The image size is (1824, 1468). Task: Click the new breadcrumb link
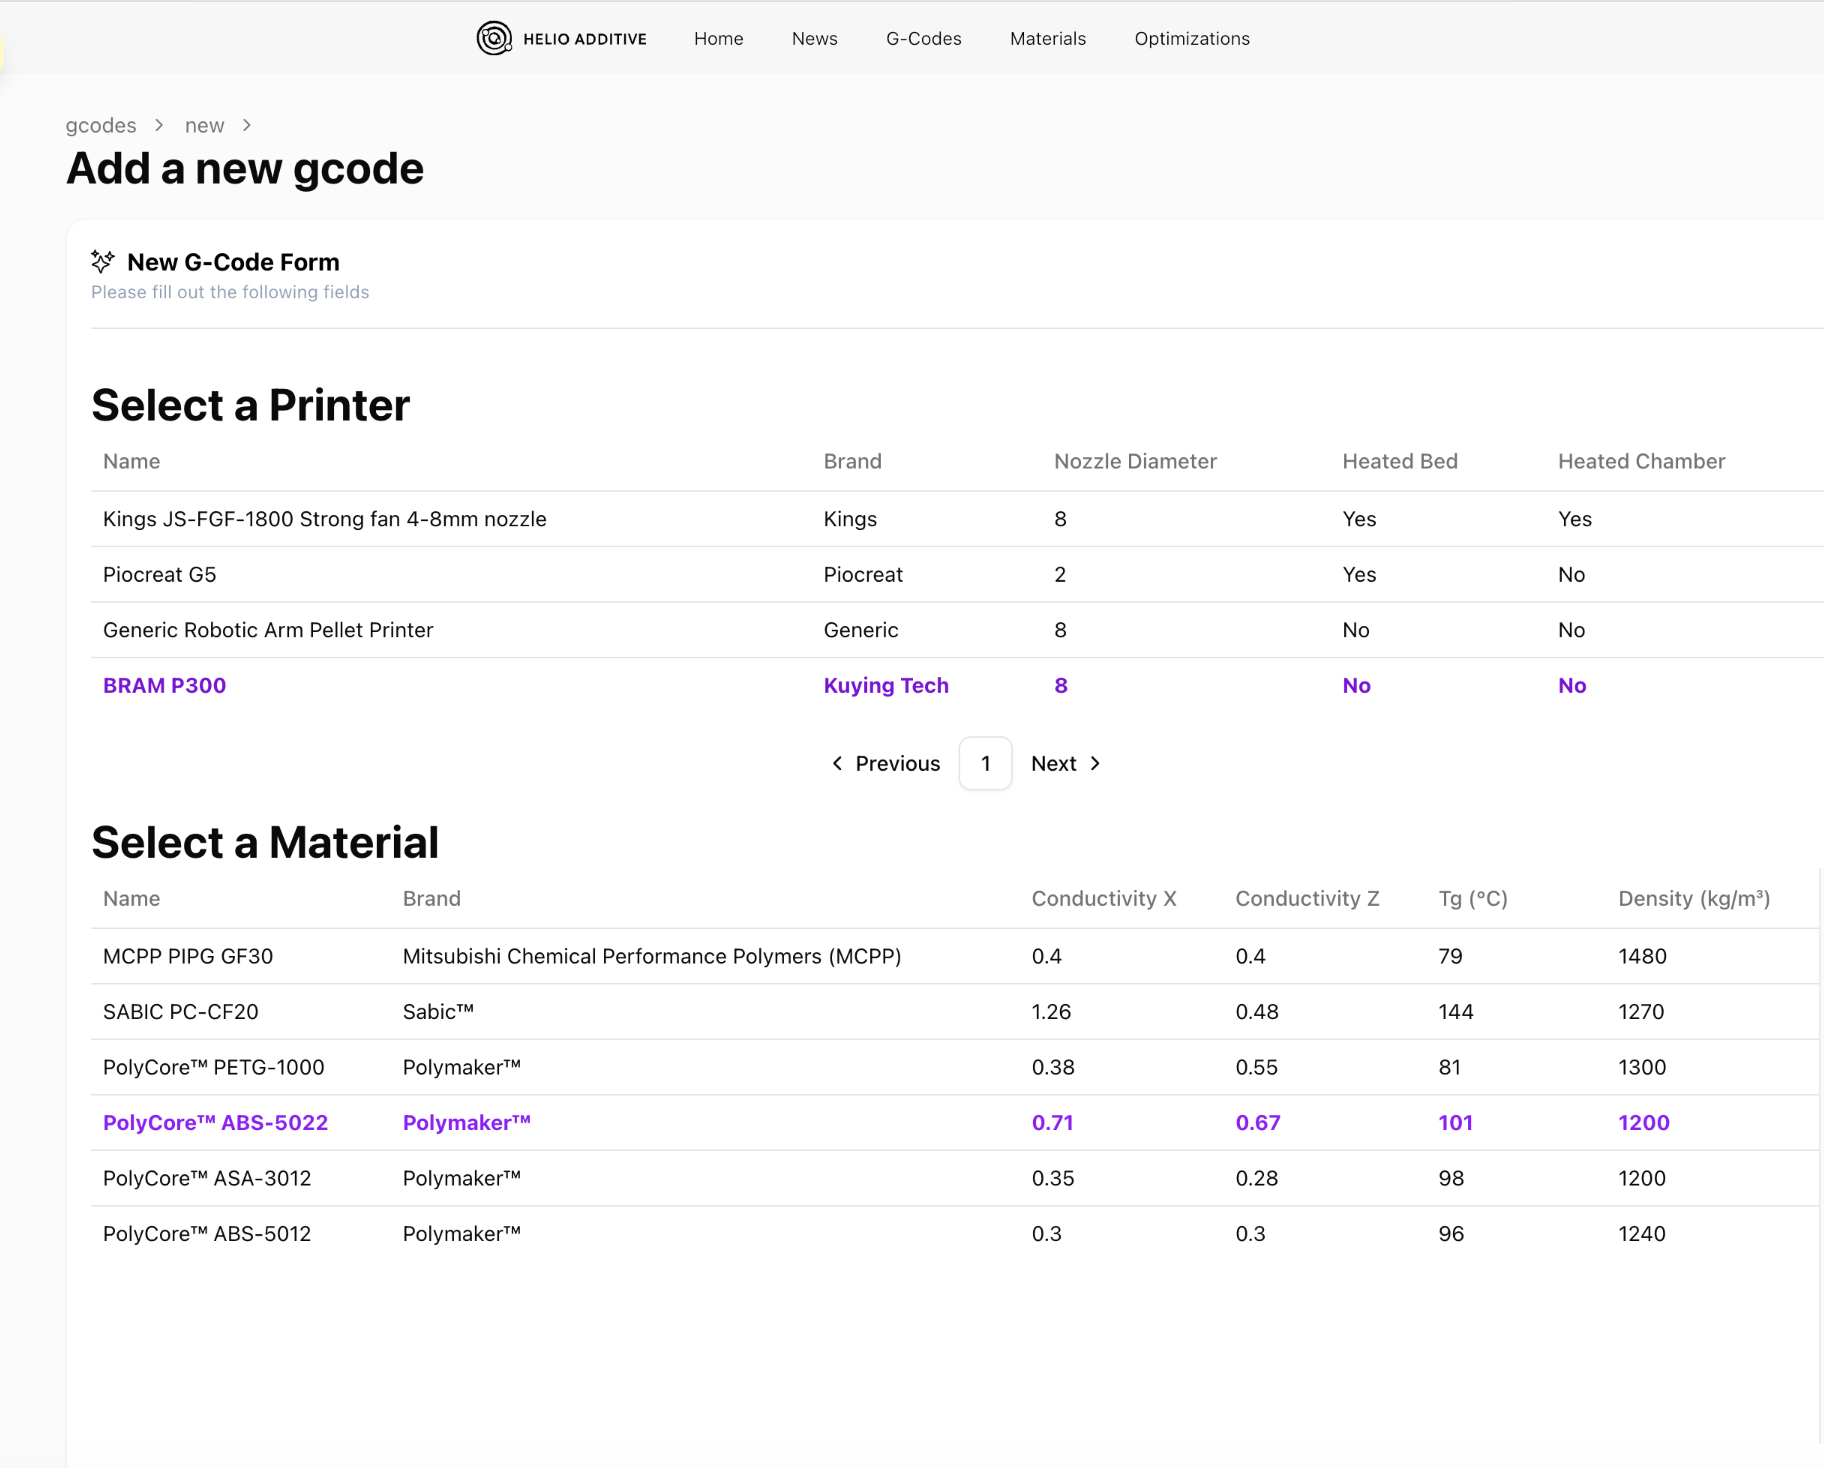(204, 125)
